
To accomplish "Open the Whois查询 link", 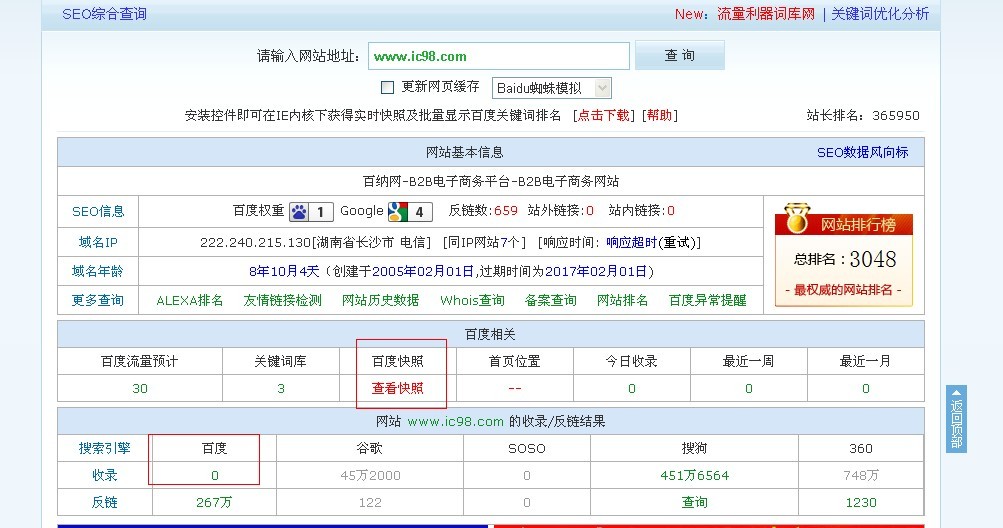I will pos(472,300).
